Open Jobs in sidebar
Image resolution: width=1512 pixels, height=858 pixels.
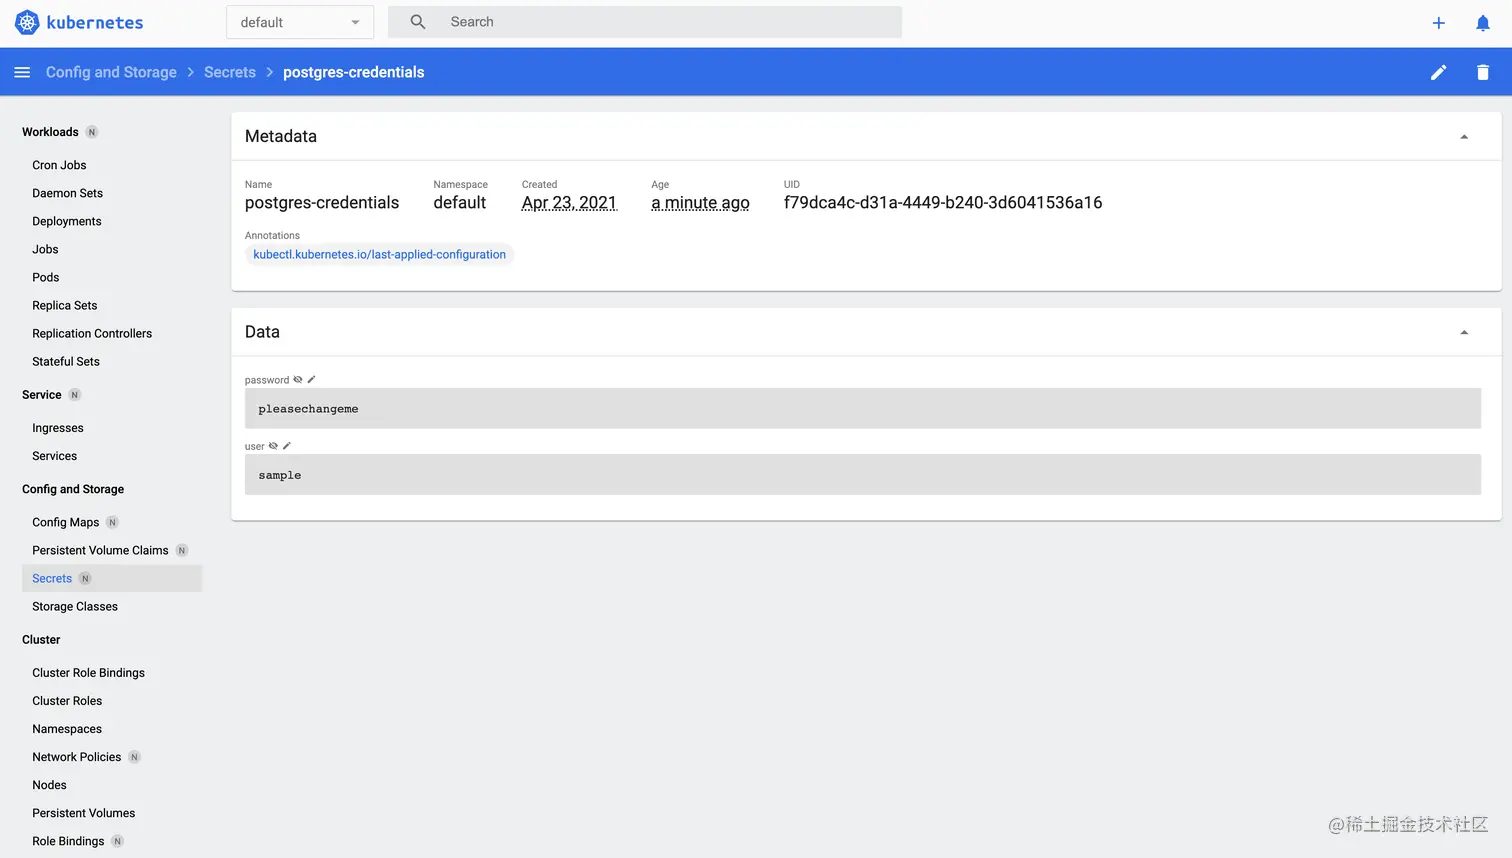[45, 249]
